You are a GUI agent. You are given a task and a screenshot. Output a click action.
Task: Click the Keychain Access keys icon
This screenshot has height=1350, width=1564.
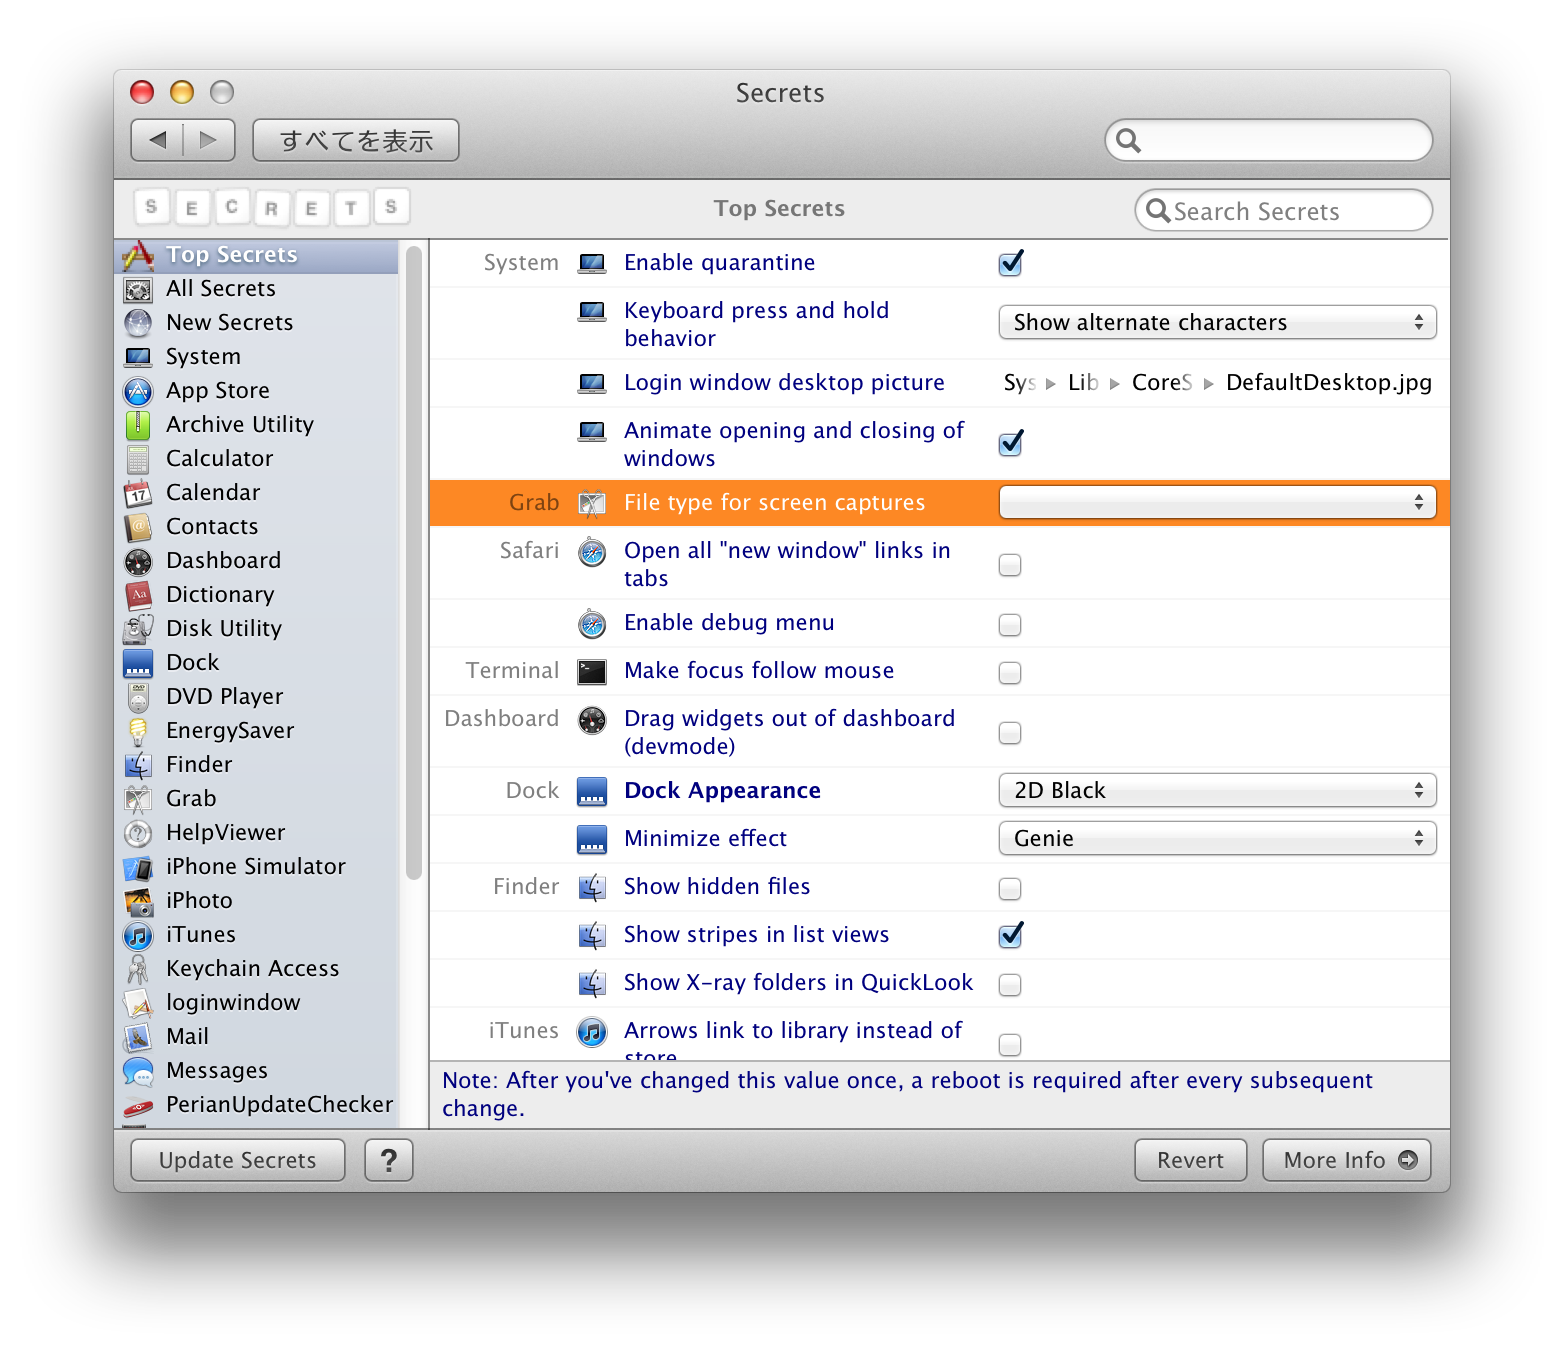[138, 970]
